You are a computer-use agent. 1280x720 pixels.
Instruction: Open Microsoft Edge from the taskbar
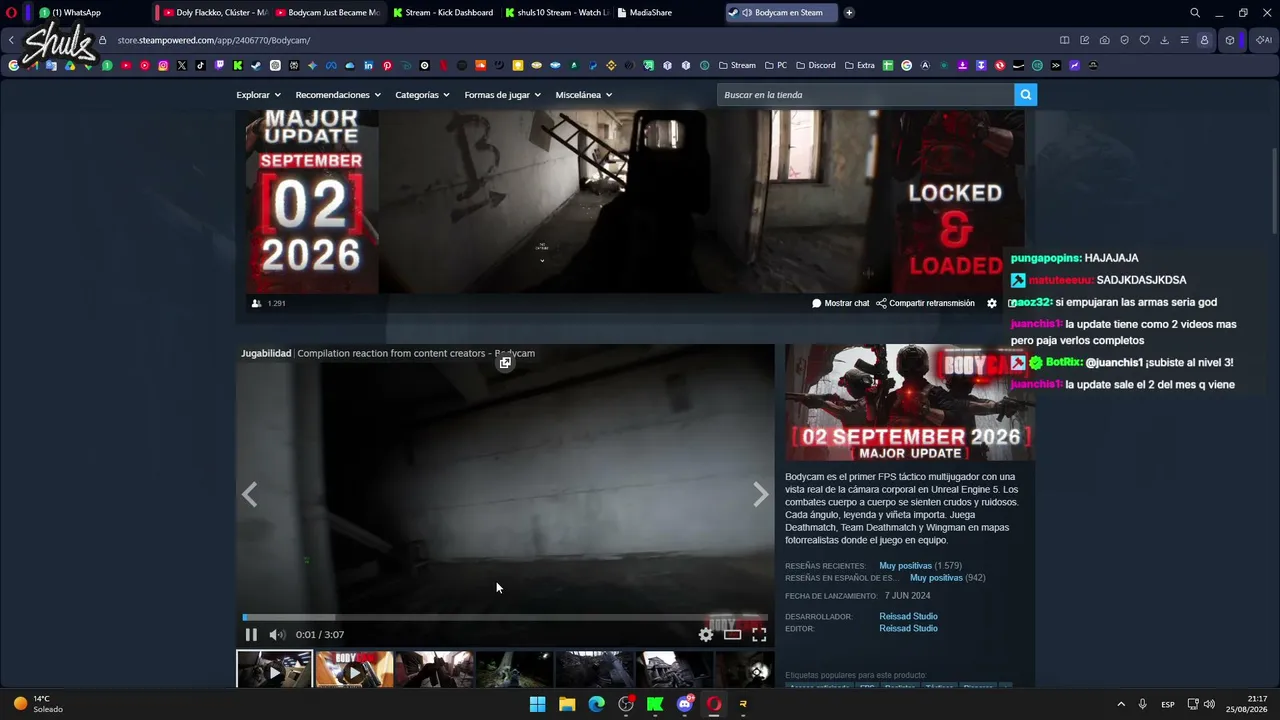pyautogui.click(x=596, y=704)
